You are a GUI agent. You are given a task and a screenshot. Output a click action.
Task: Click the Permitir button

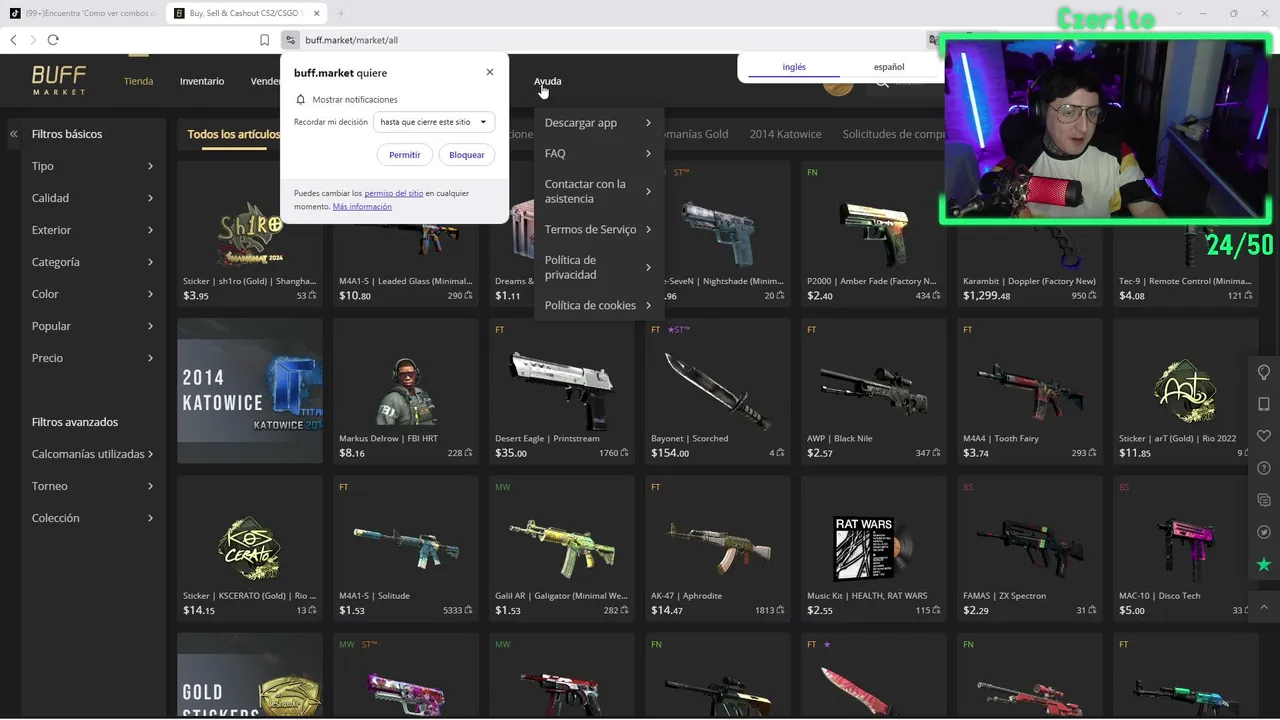click(x=405, y=155)
